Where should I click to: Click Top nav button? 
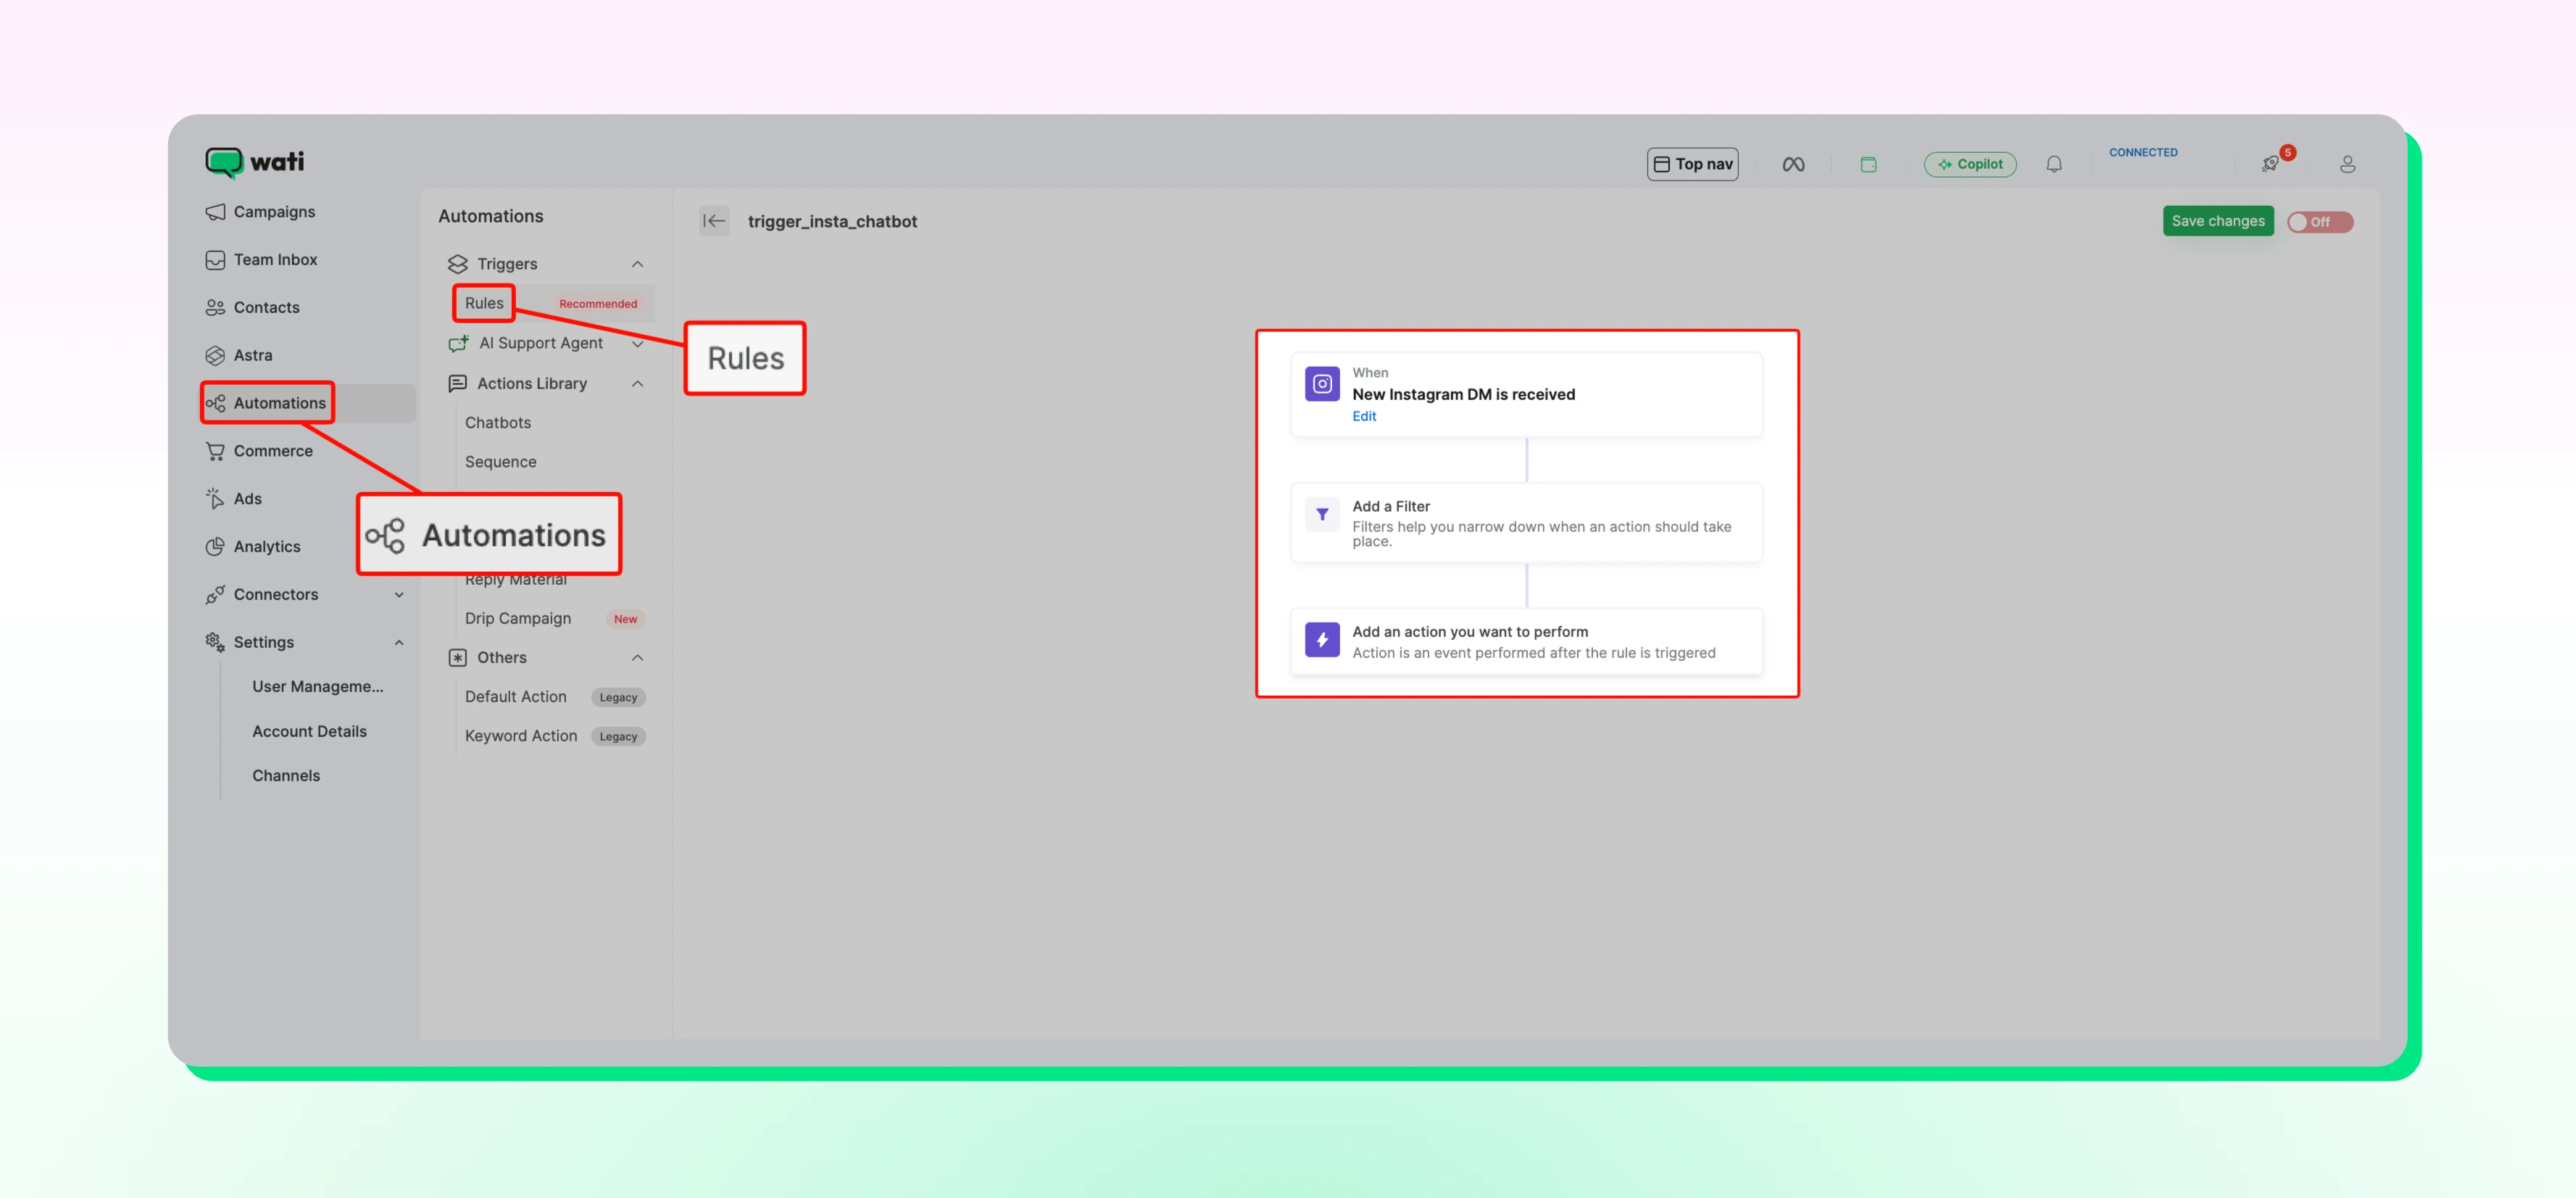pyautogui.click(x=1692, y=164)
